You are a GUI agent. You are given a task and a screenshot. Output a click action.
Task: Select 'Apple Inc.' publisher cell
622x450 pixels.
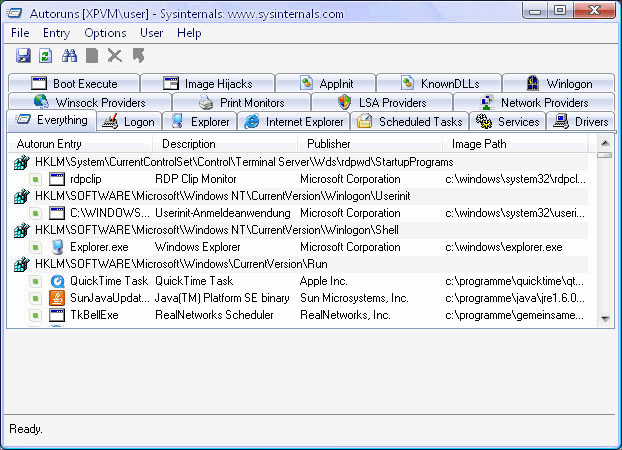pyautogui.click(x=324, y=281)
